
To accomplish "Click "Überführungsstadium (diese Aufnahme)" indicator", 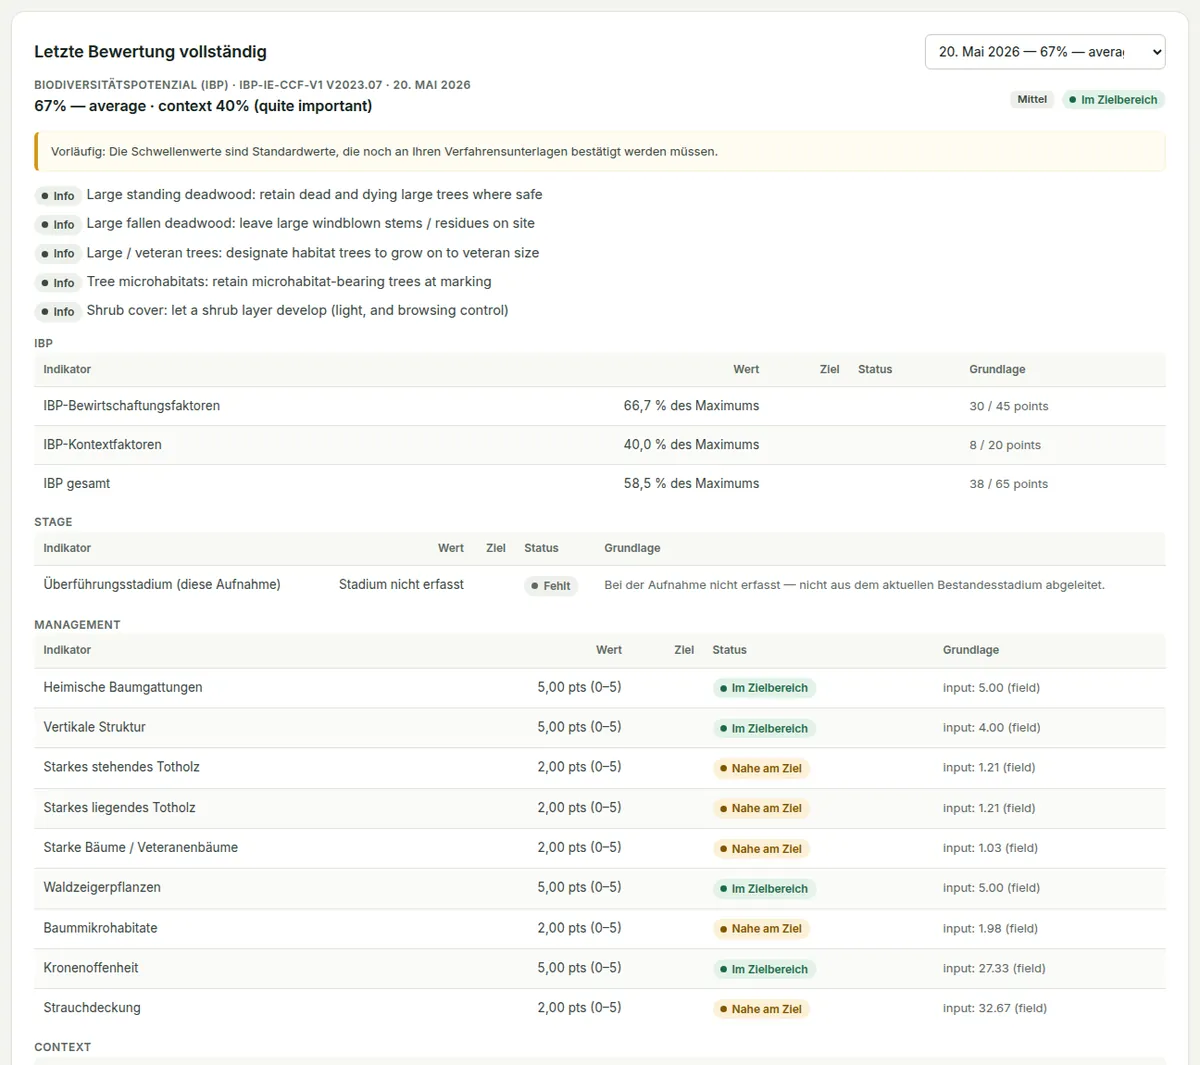I will click(162, 585).
